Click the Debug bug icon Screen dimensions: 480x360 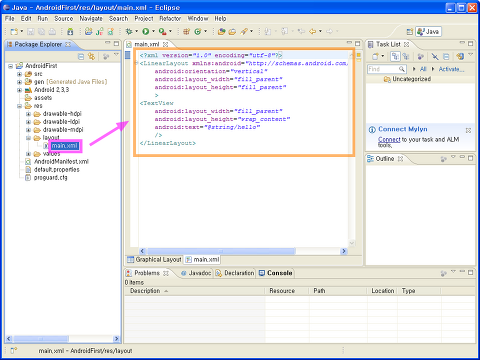click(129, 31)
